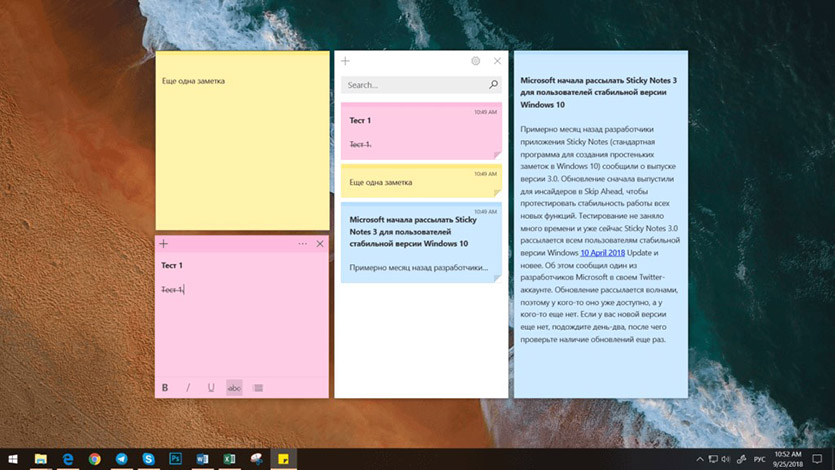
Task: Open Telegram from the taskbar
Action: [122, 458]
